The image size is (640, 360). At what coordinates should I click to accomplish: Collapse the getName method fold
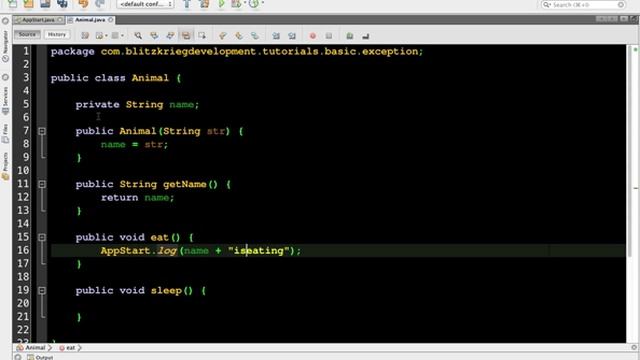pyautogui.click(x=42, y=184)
